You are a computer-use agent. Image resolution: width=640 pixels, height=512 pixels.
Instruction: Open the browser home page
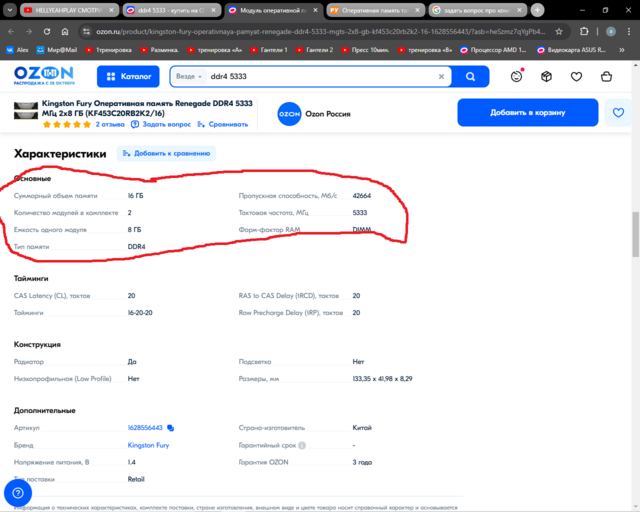65,31
